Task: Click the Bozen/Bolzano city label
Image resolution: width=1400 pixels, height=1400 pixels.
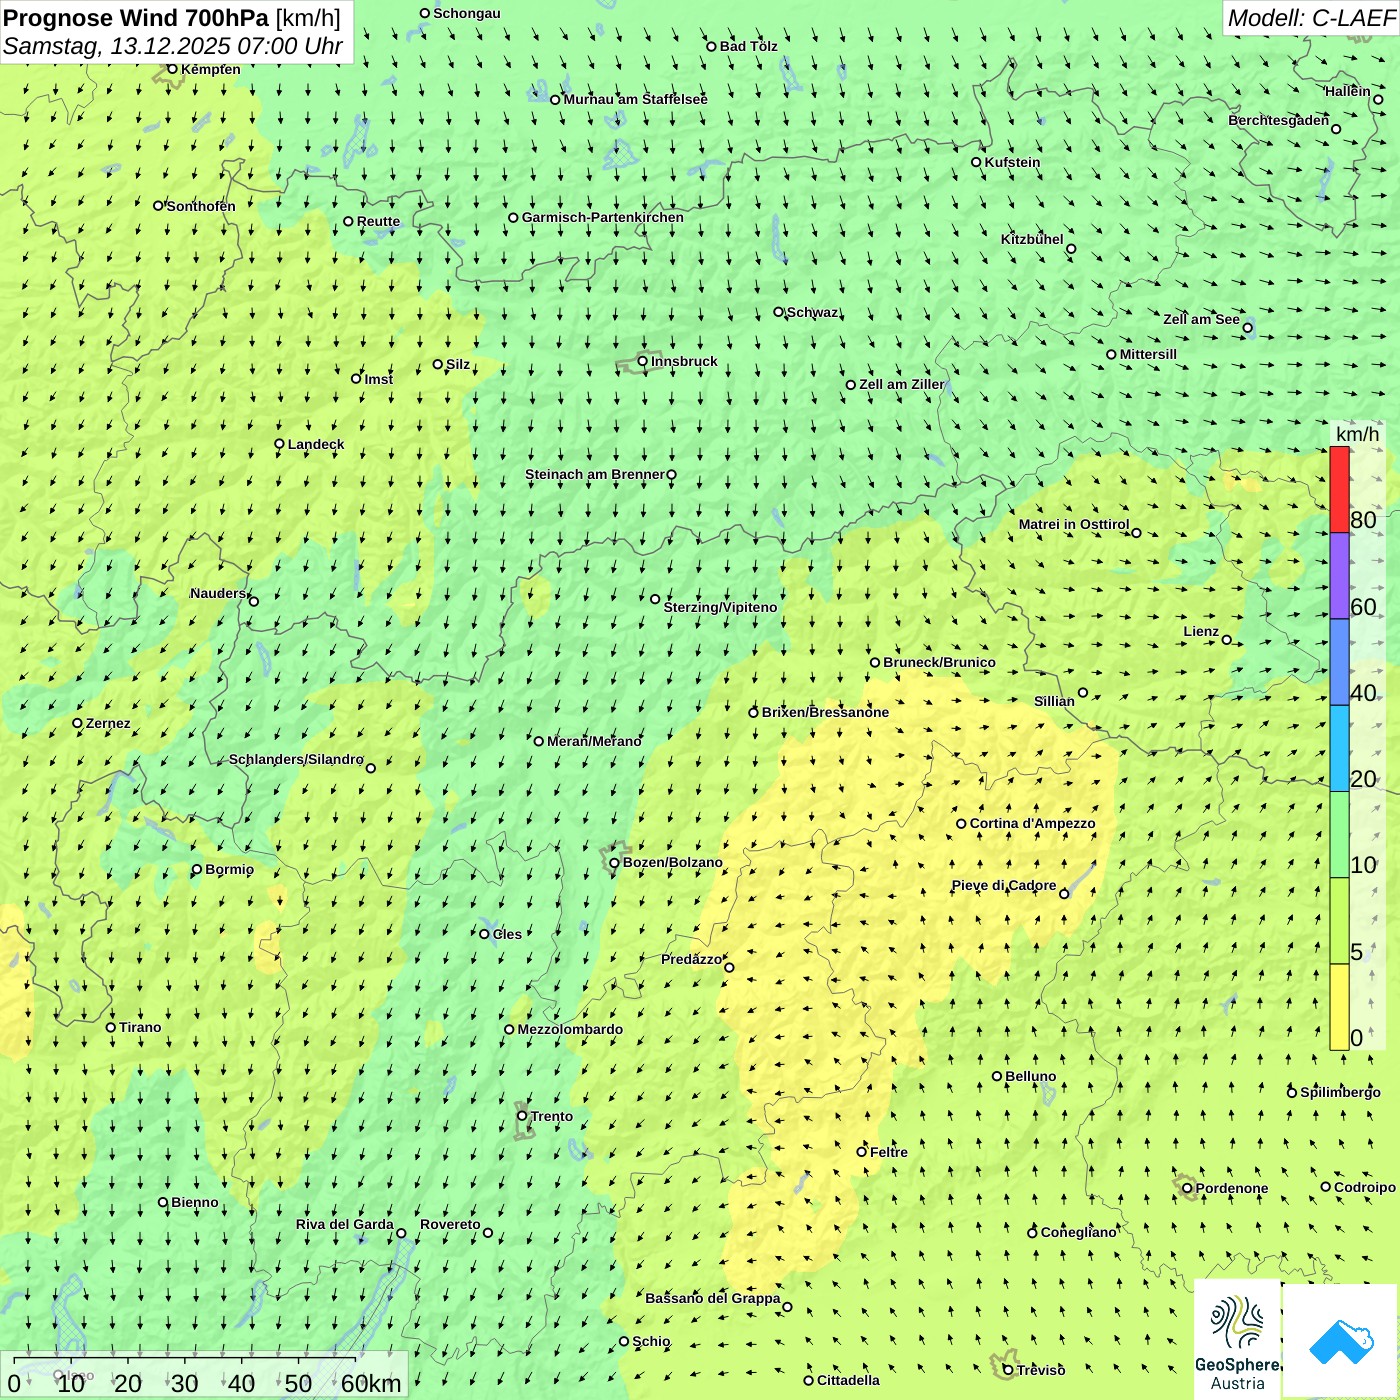Action: point(672,862)
